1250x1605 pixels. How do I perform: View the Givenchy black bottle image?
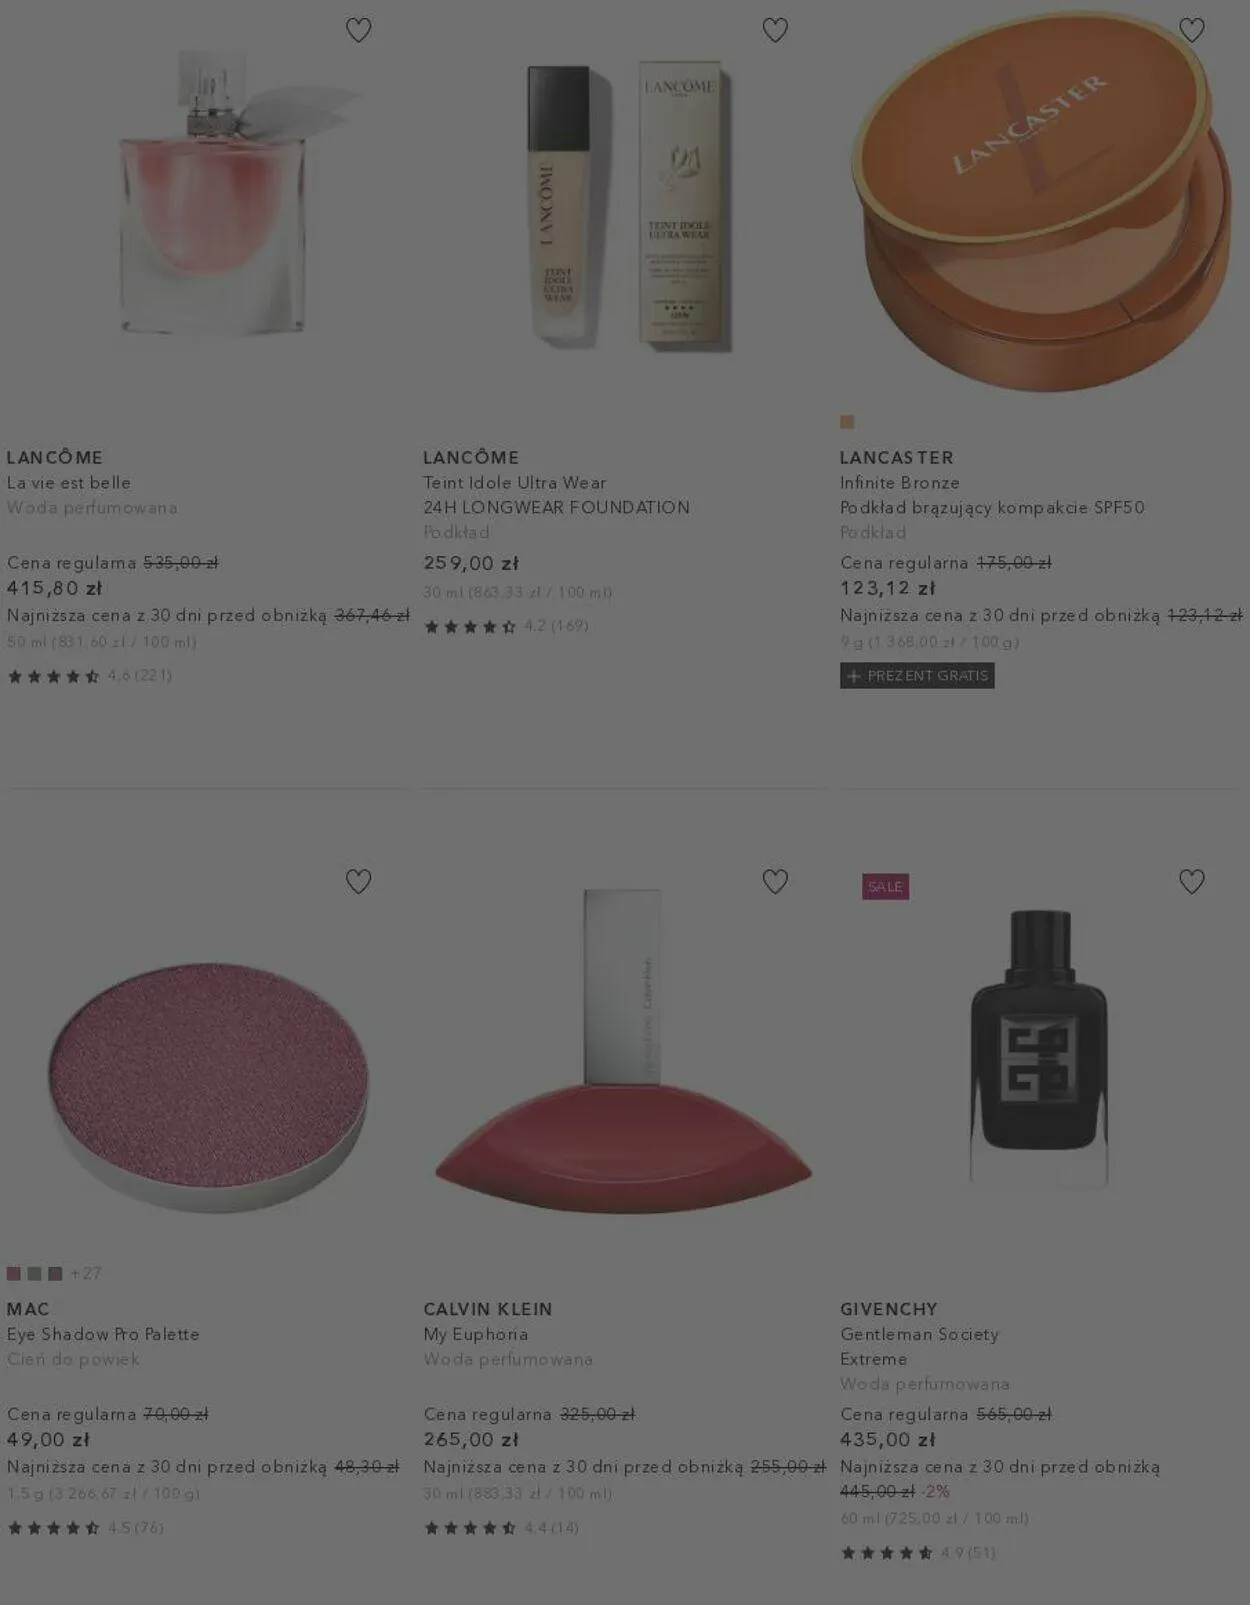(x=1039, y=1045)
